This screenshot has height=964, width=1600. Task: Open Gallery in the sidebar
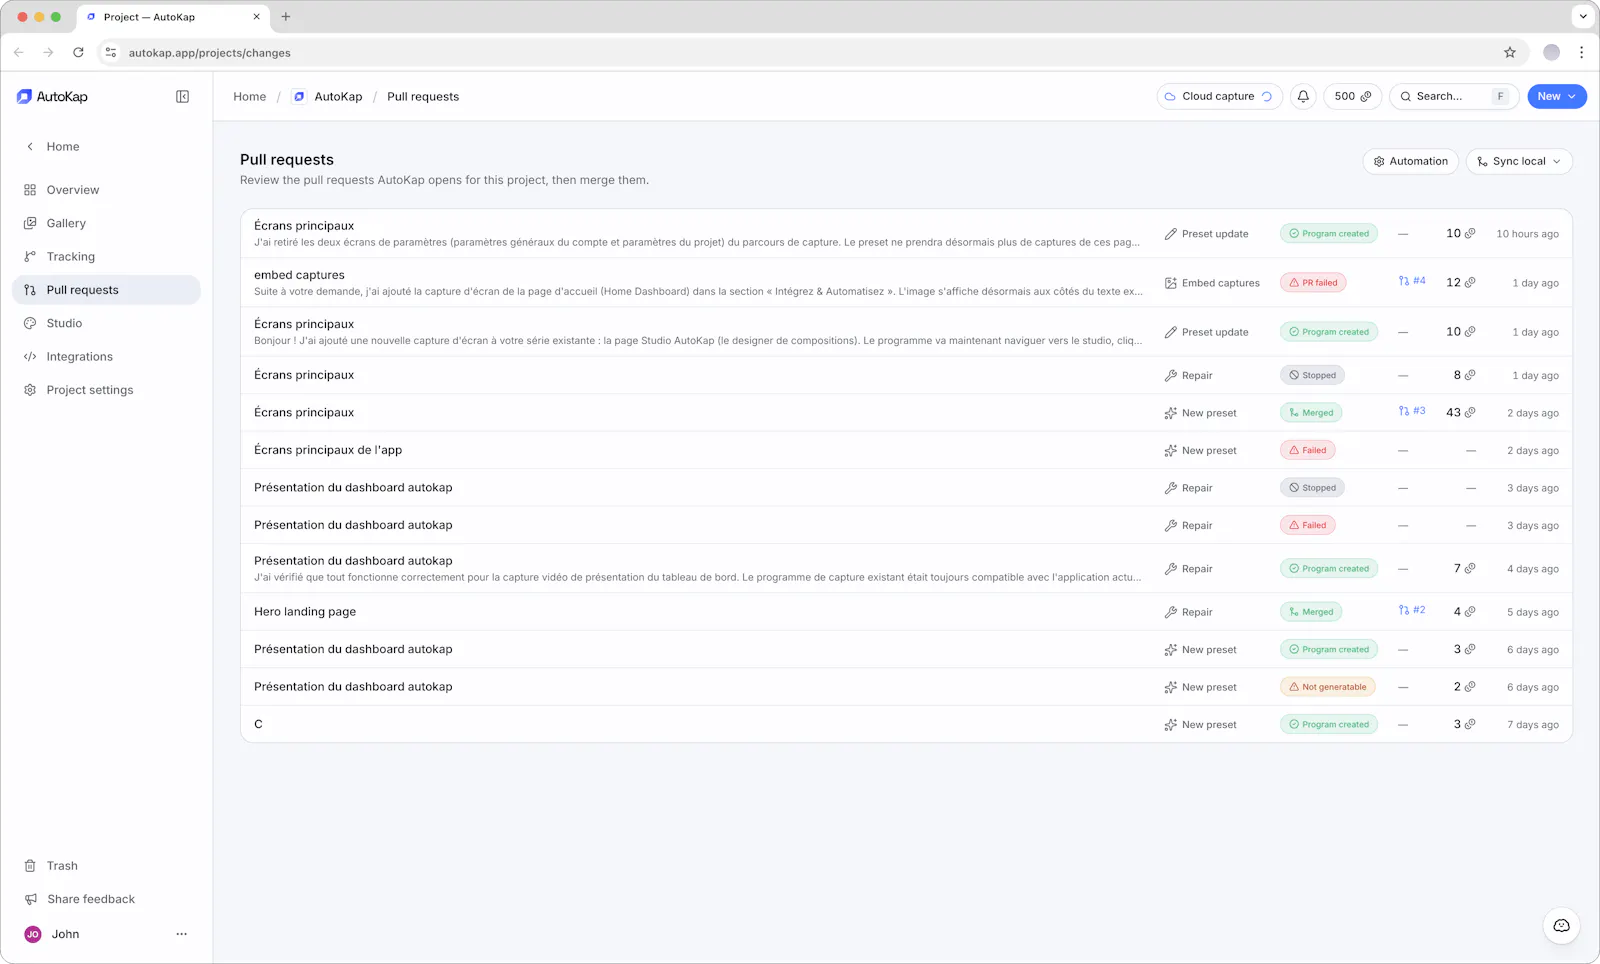click(106, 223)
